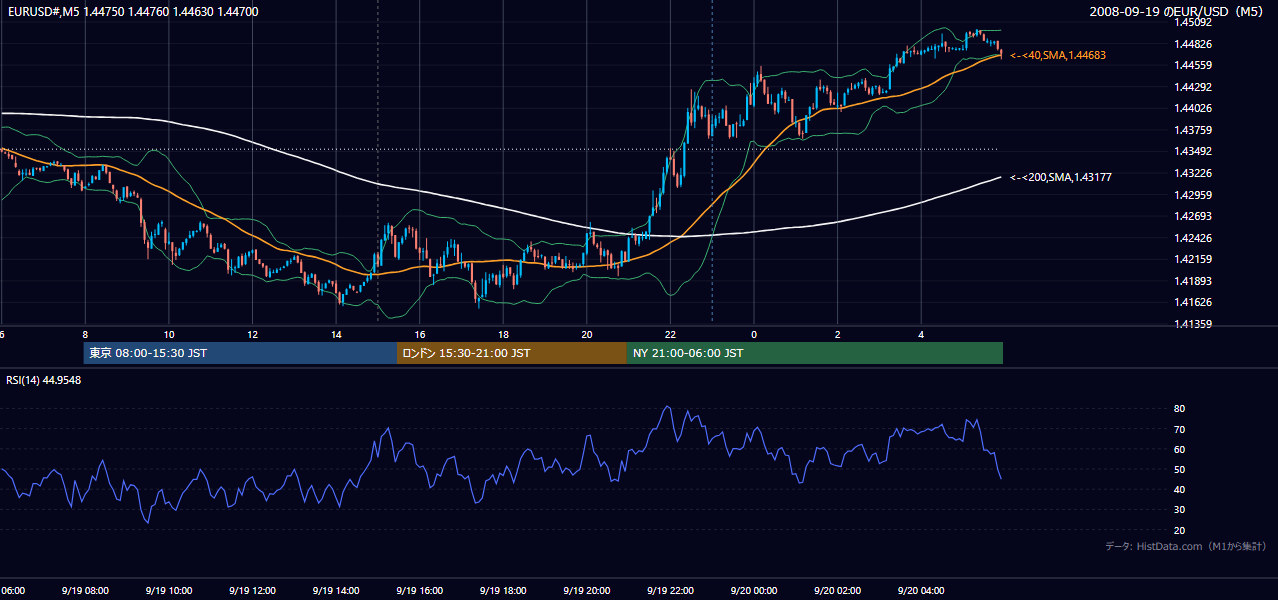This screenshot has height=600, width=1278.
Task: Click the 9/19 22:00 time axis label
Action: (670, 591)
